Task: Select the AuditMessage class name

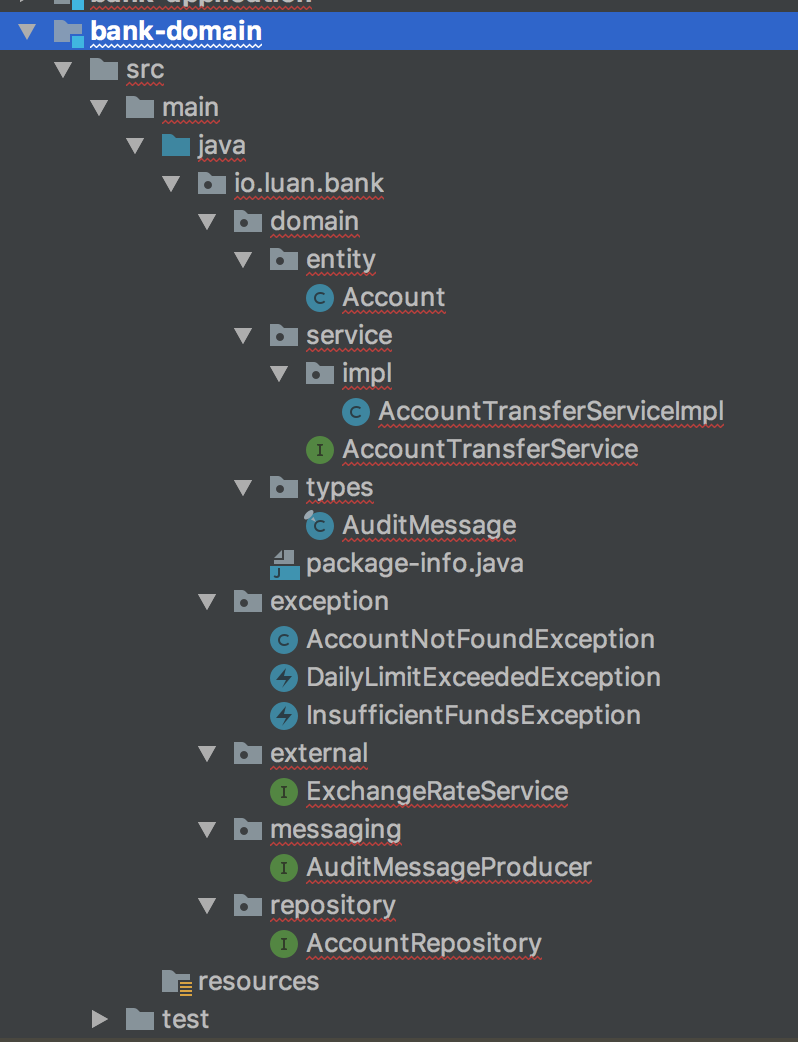Action: tap(429, 526)
